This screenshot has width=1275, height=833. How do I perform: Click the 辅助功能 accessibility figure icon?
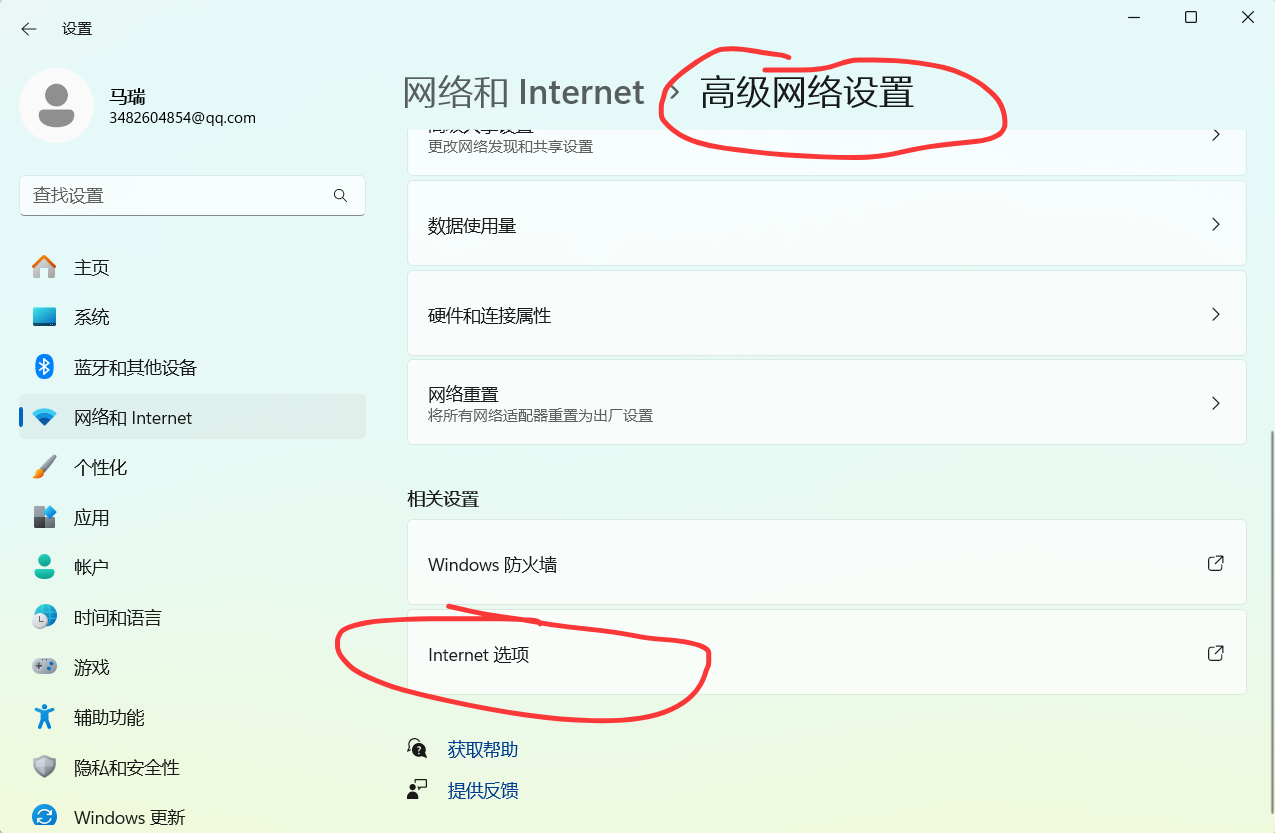click(x=44, y=717)
